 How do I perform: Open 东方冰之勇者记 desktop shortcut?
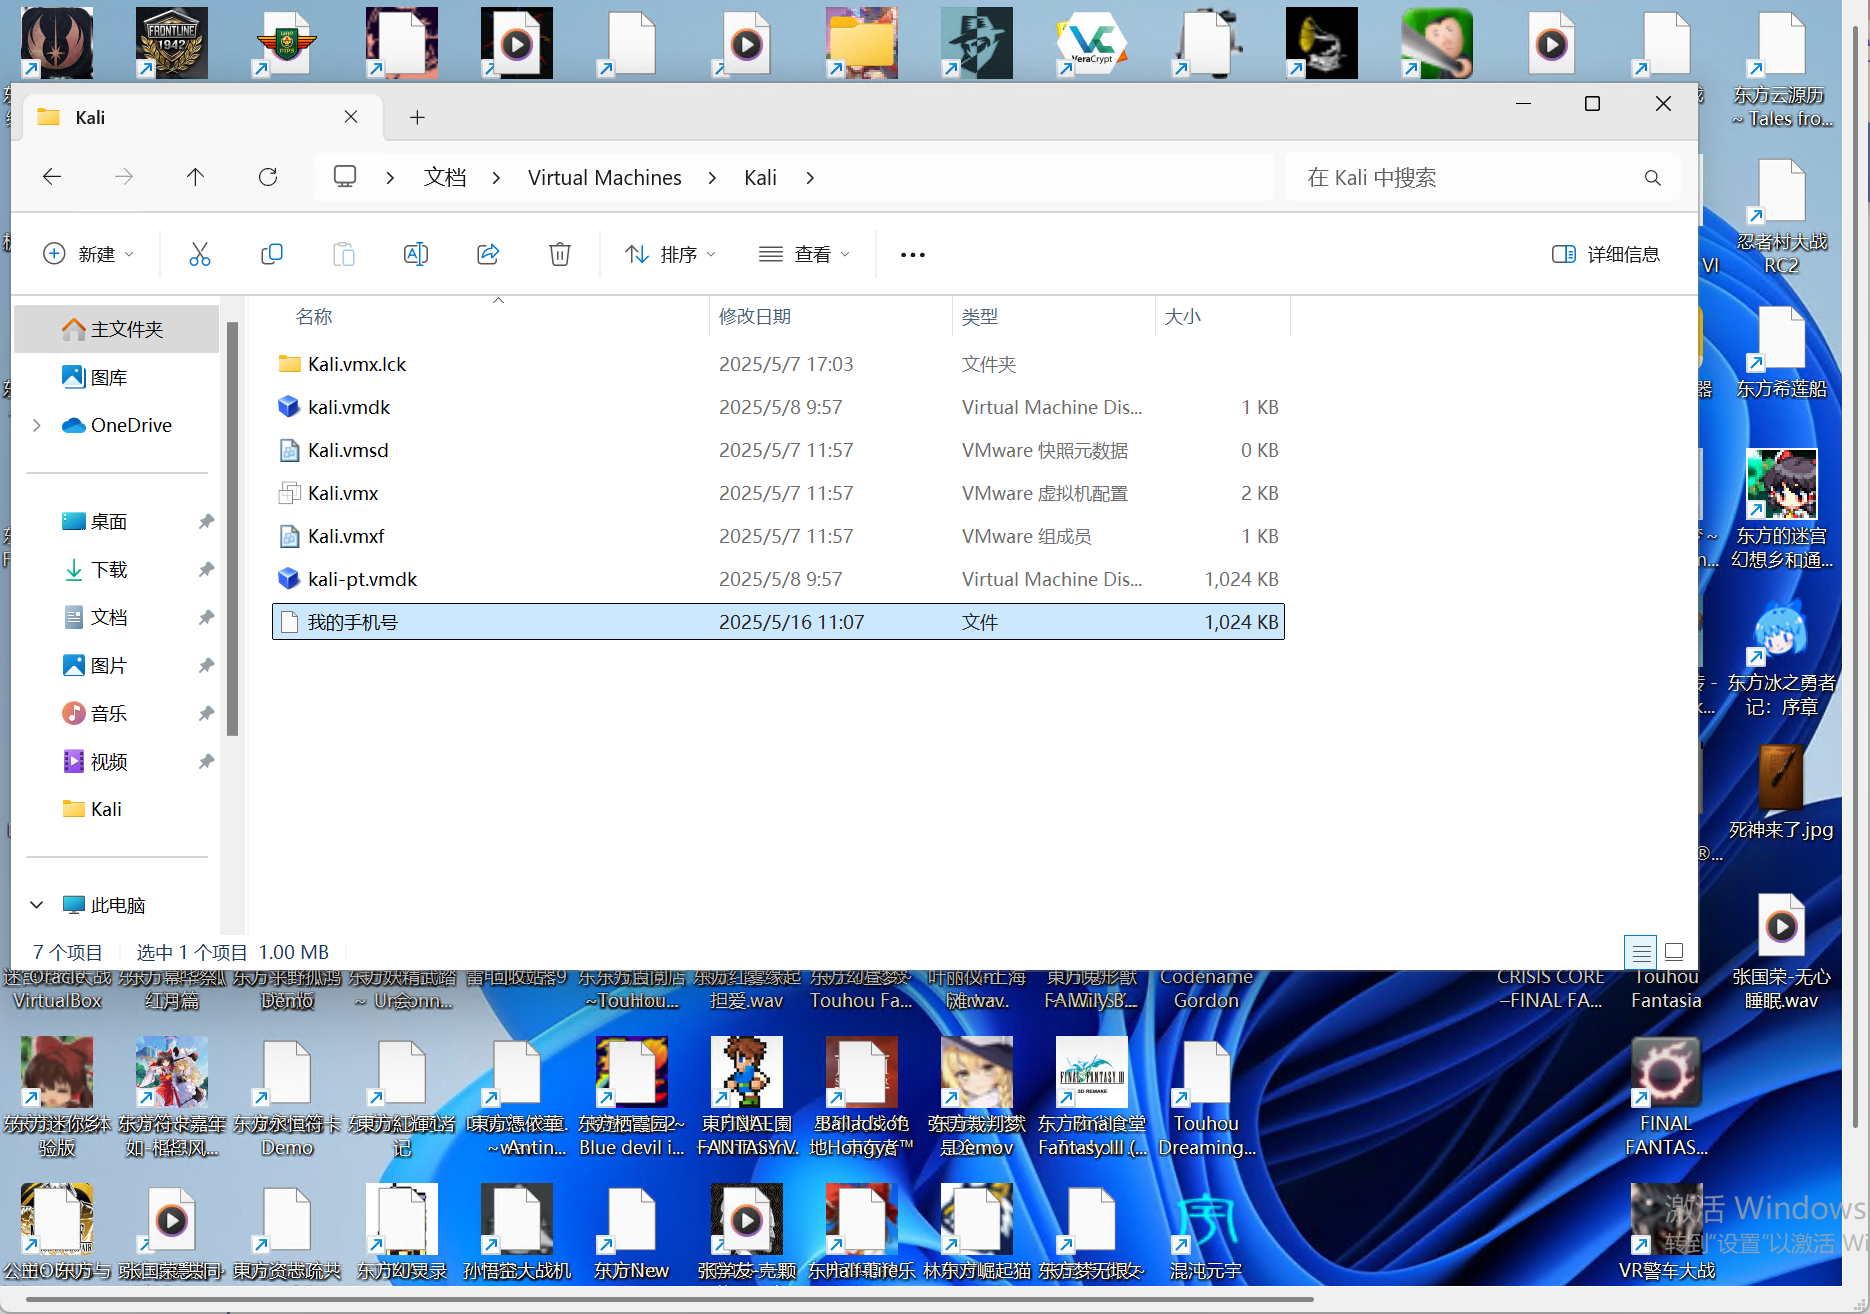(1781, 658)
